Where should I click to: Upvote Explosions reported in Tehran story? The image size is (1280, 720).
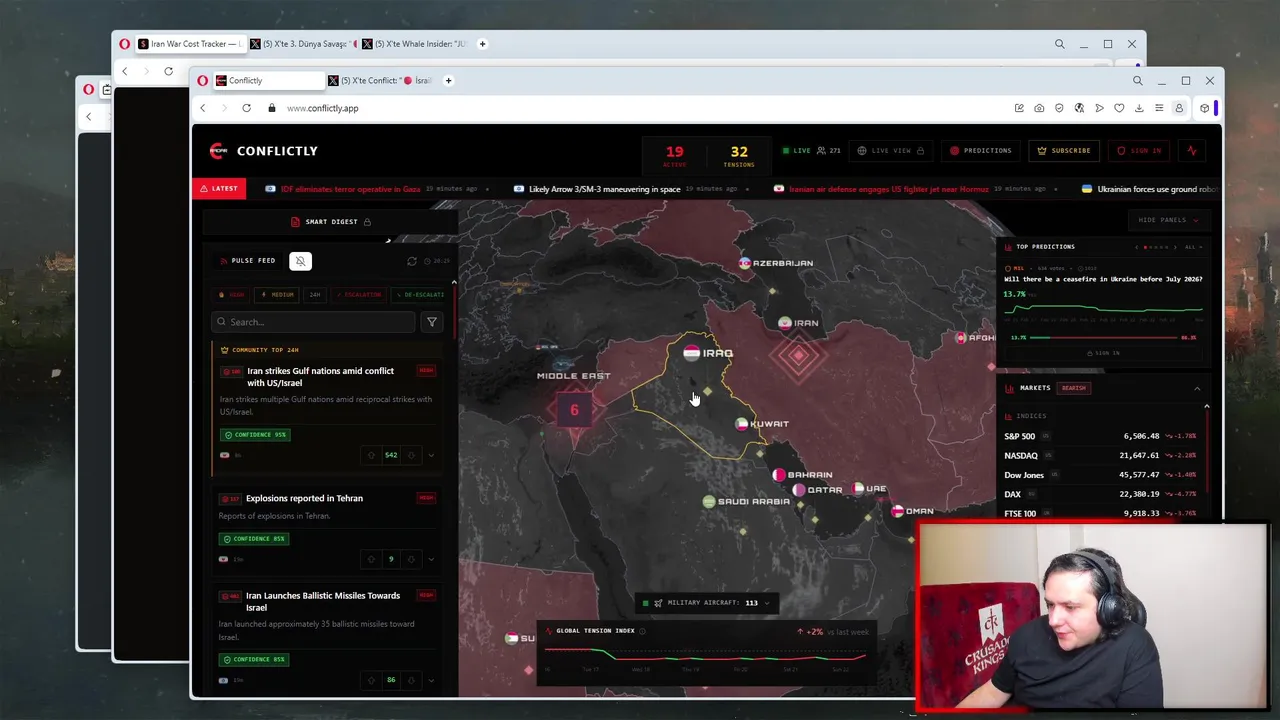371,559
